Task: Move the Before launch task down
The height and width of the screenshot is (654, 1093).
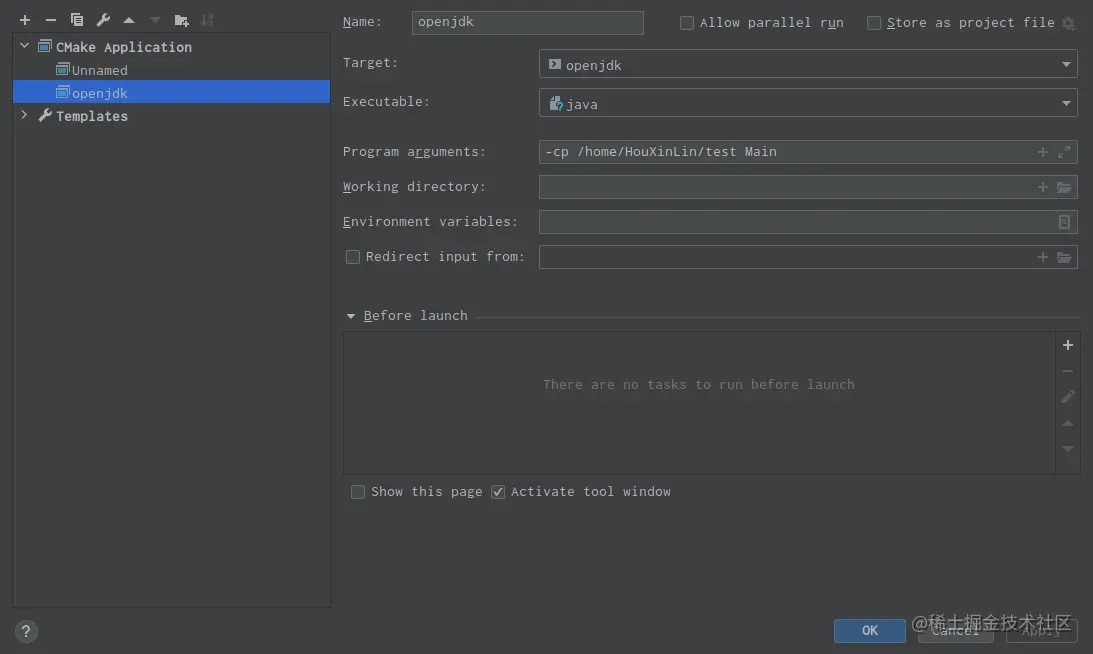Action: pyautogui.click(x=1067, y=449)
